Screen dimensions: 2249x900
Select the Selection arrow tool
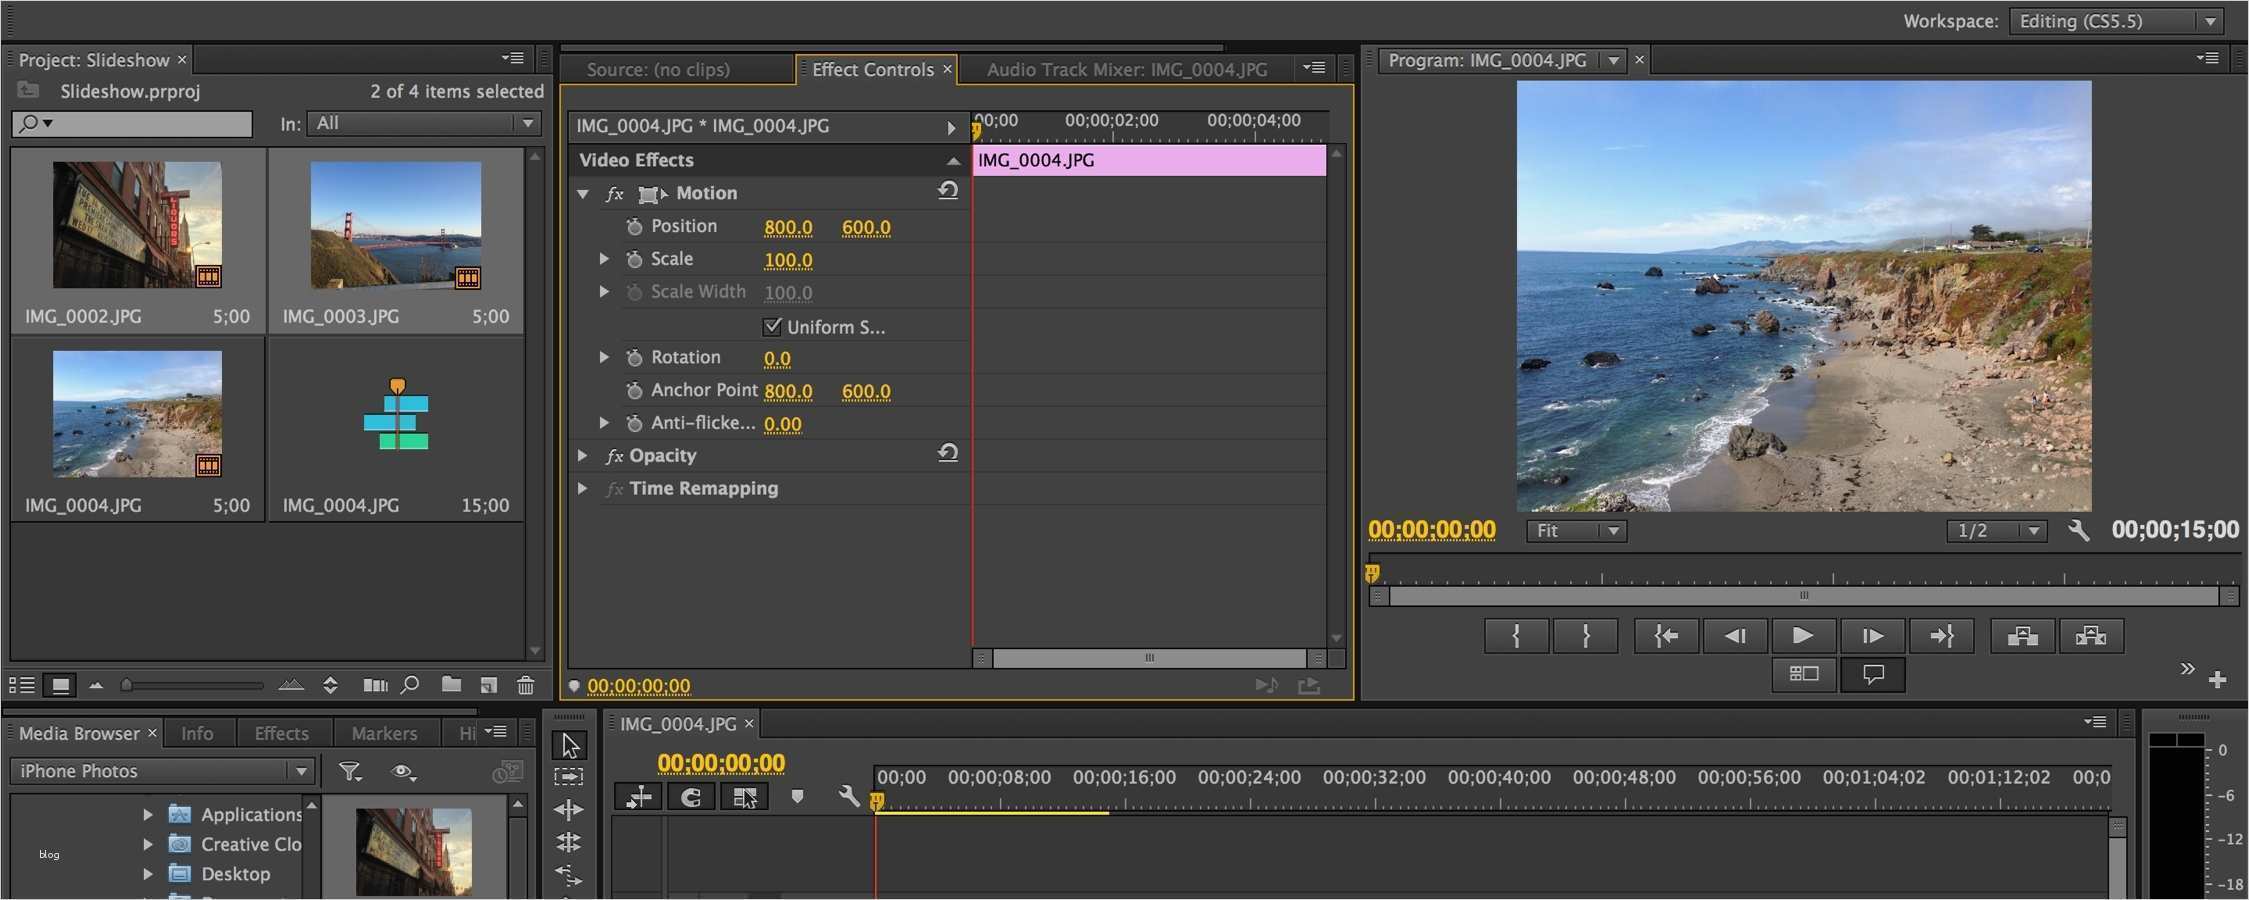[x=570, y=746]
